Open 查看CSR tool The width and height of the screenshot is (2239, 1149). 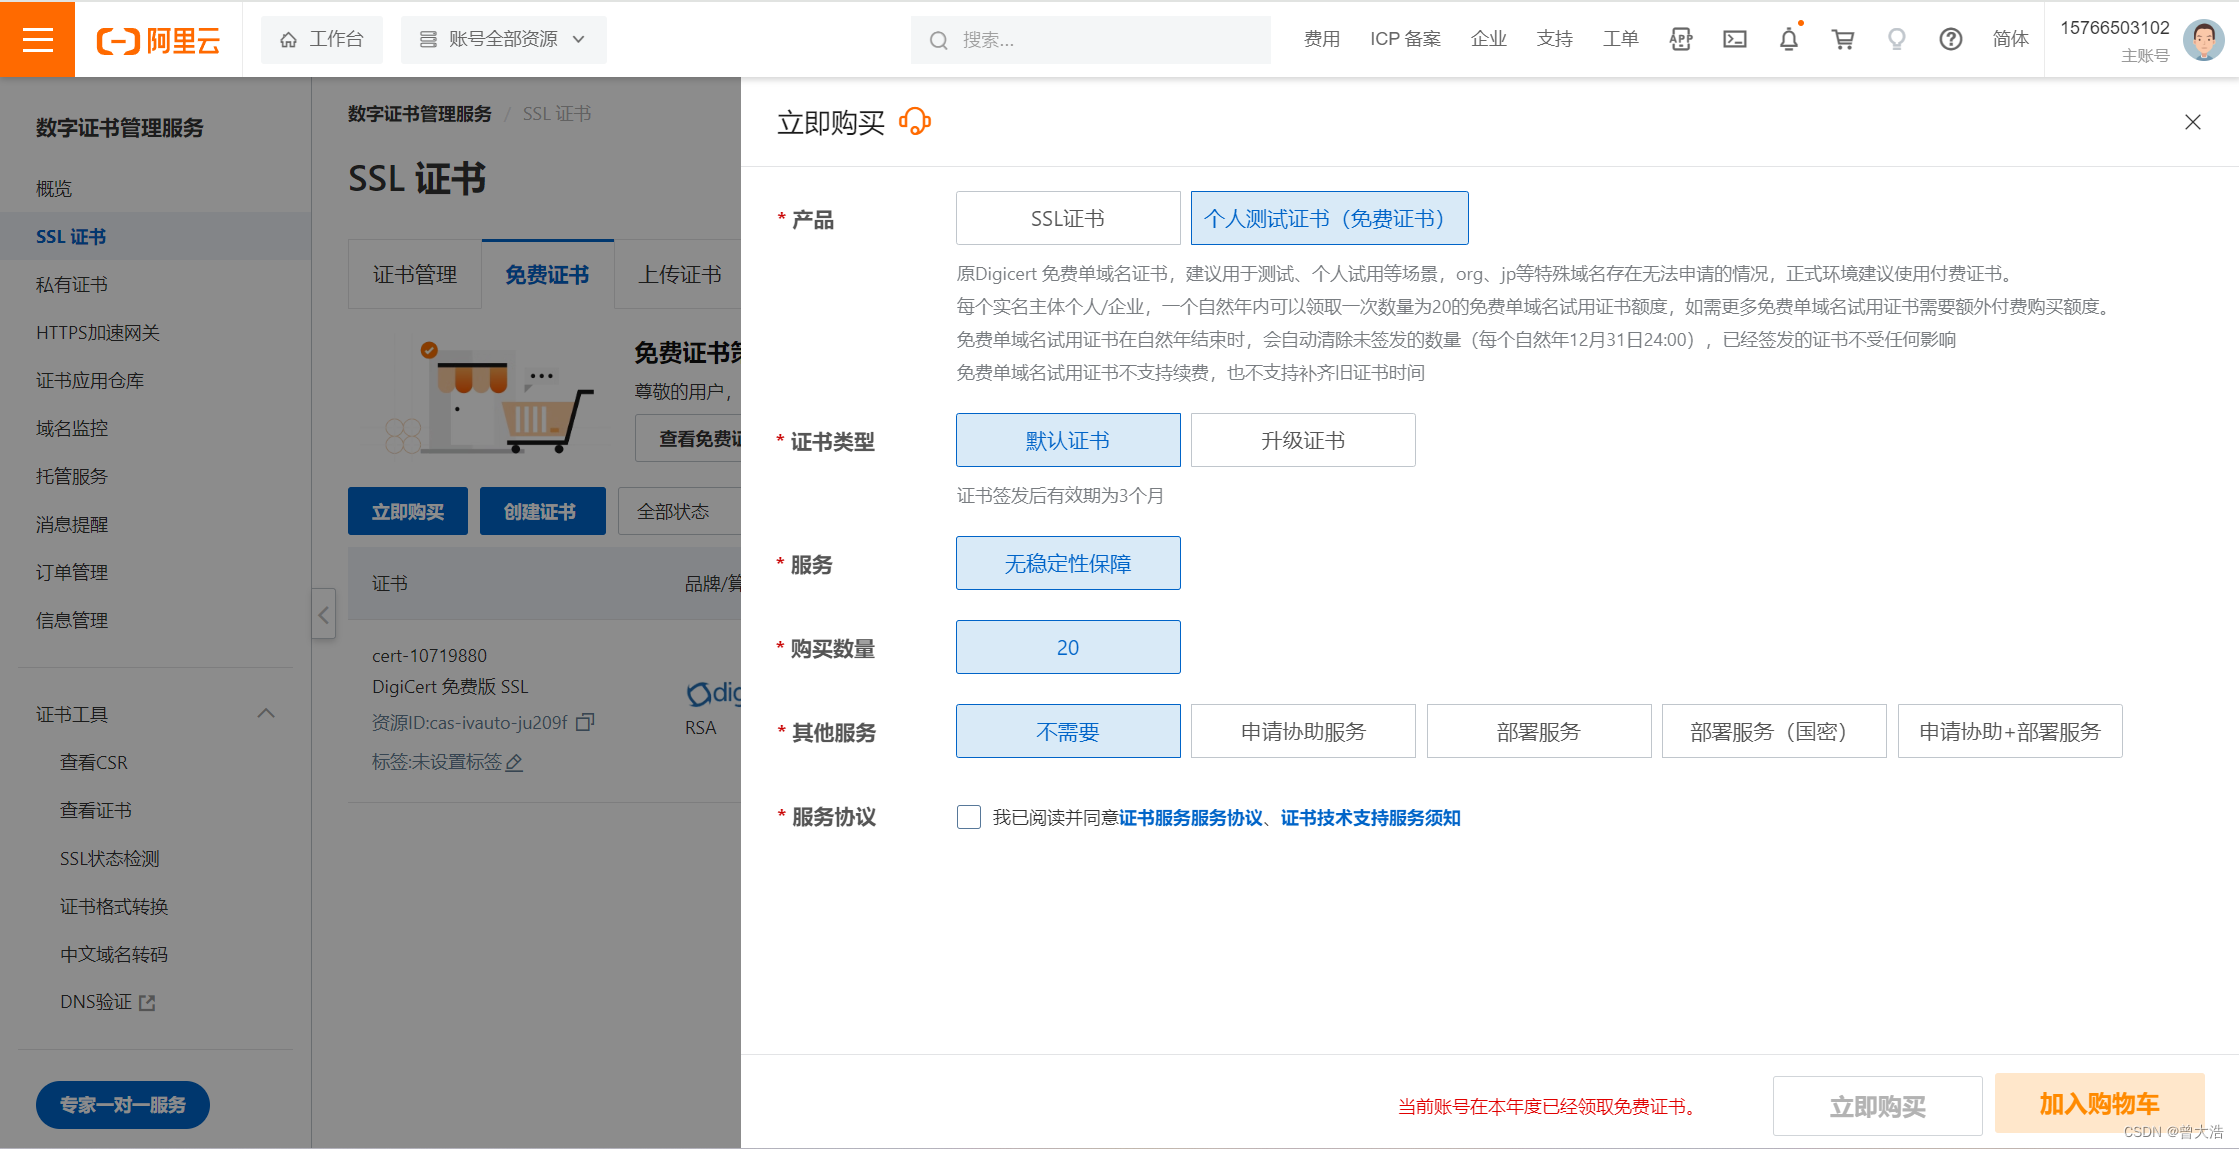(x=94, y=762)
